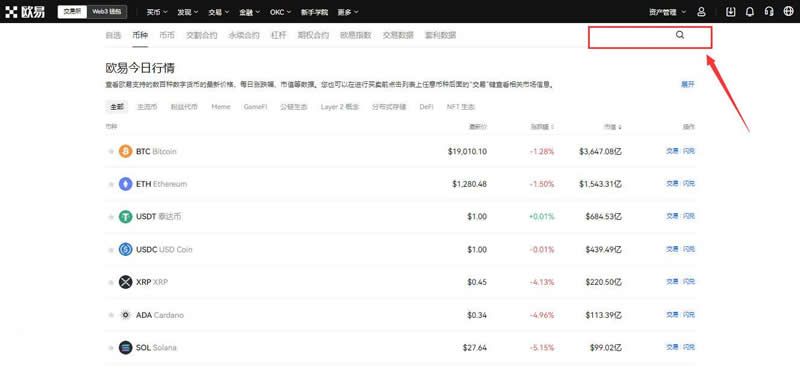The width and height of the screenshot is (800, 368).
Task: Click 闪兑 link in ETH row
Action: [689, 184]
